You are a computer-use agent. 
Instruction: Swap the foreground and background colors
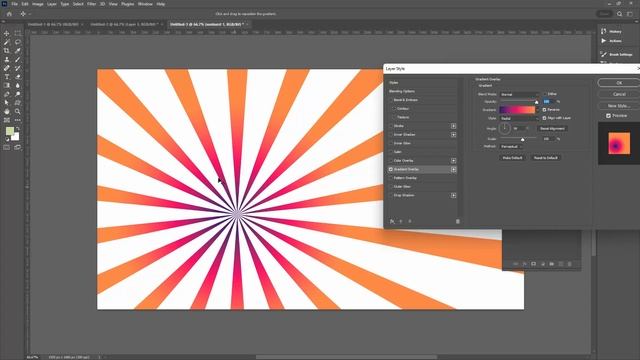[x=18, y=129]
